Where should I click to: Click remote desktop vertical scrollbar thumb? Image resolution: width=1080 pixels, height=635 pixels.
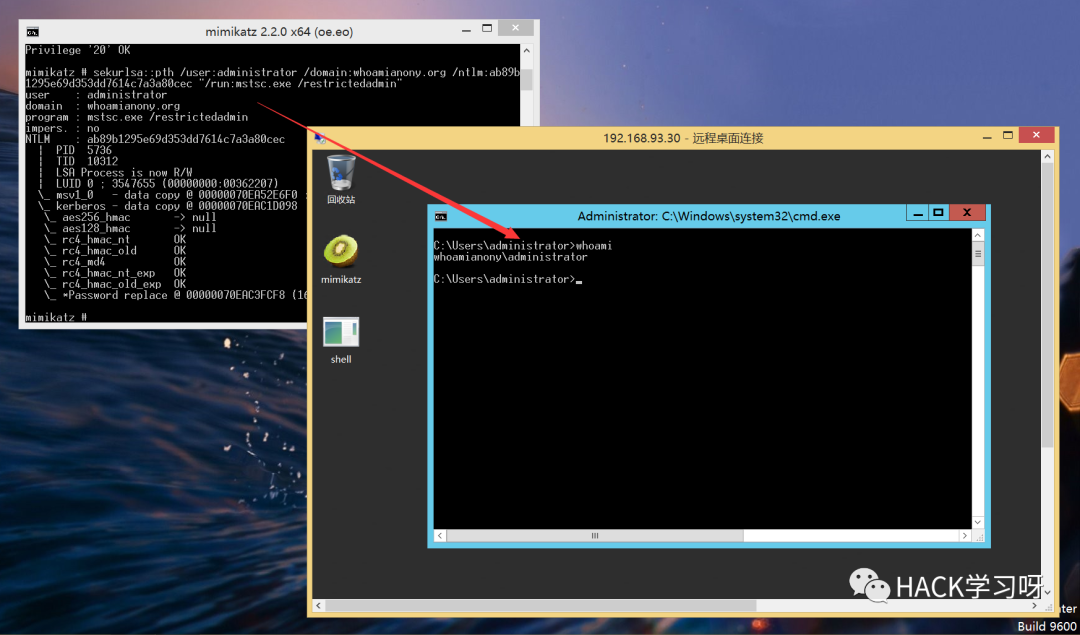coord(1048,306)
